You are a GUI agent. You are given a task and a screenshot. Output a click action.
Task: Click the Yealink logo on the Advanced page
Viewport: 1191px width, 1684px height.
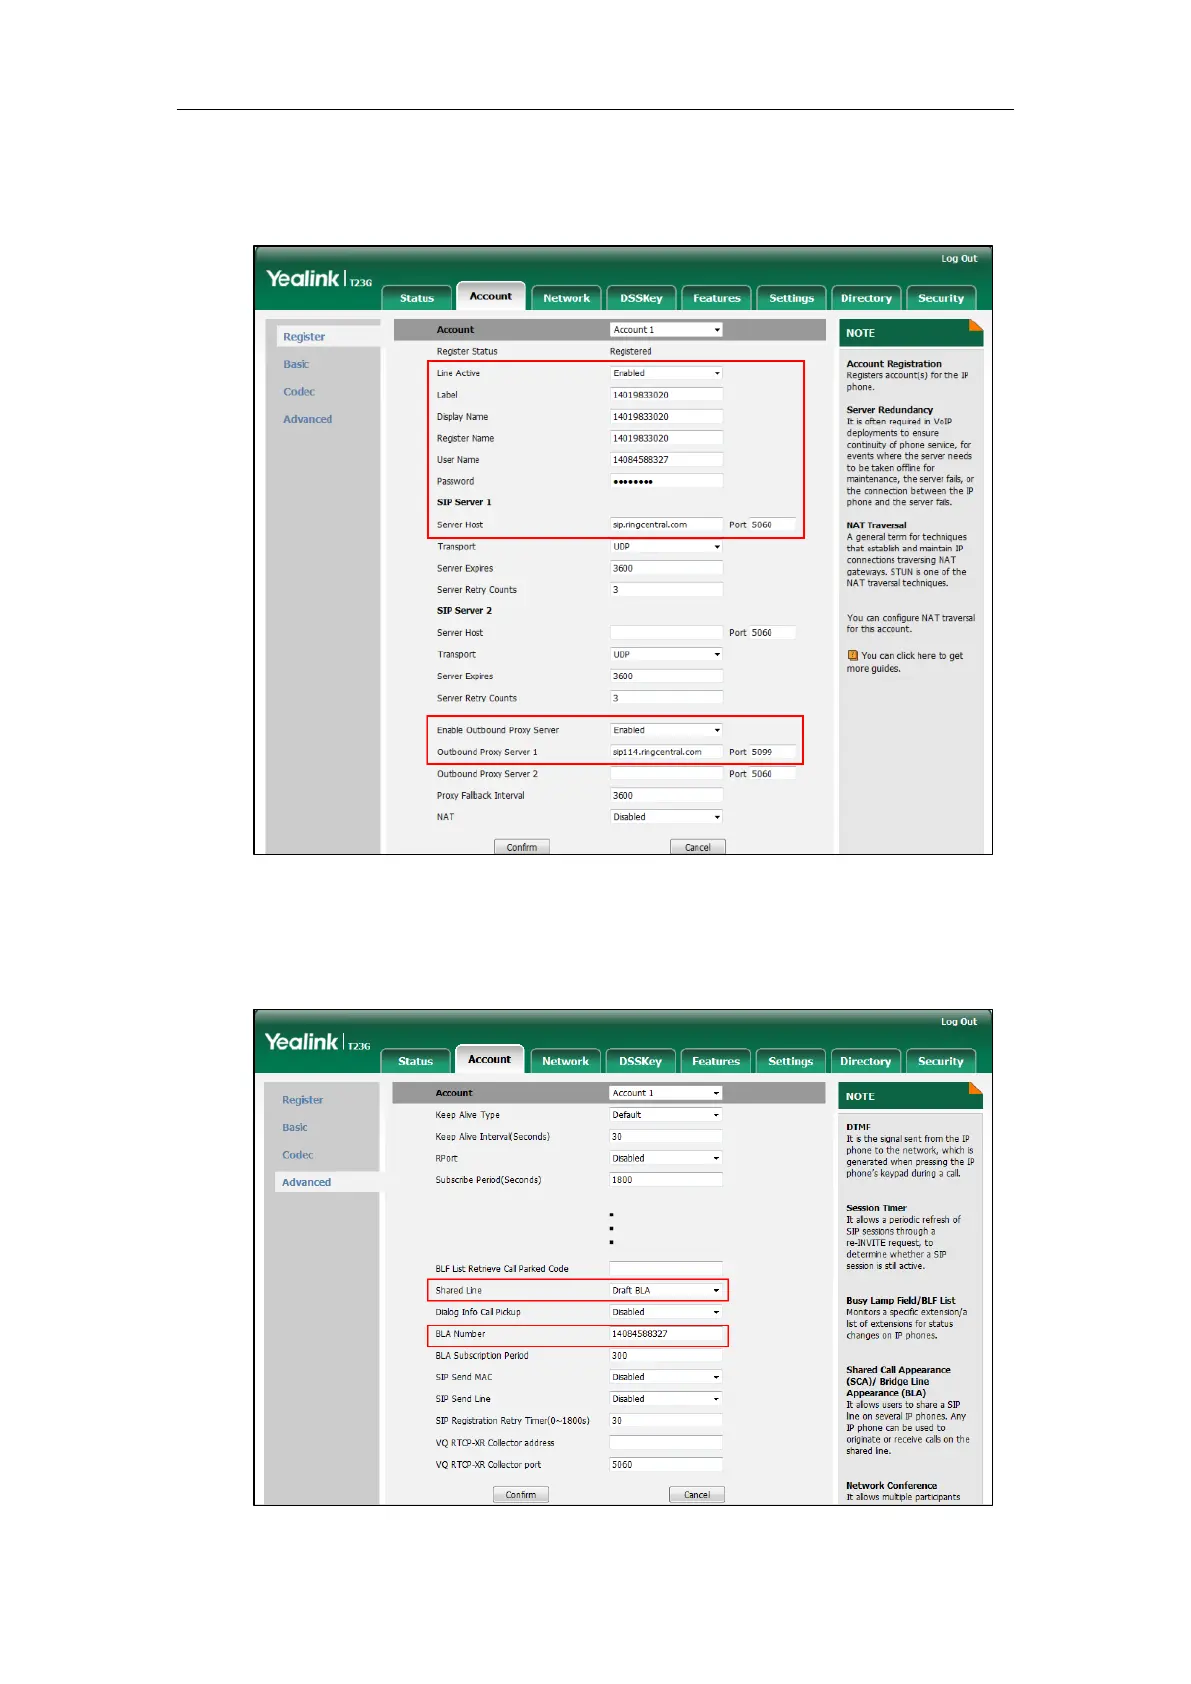point(302,1042)
